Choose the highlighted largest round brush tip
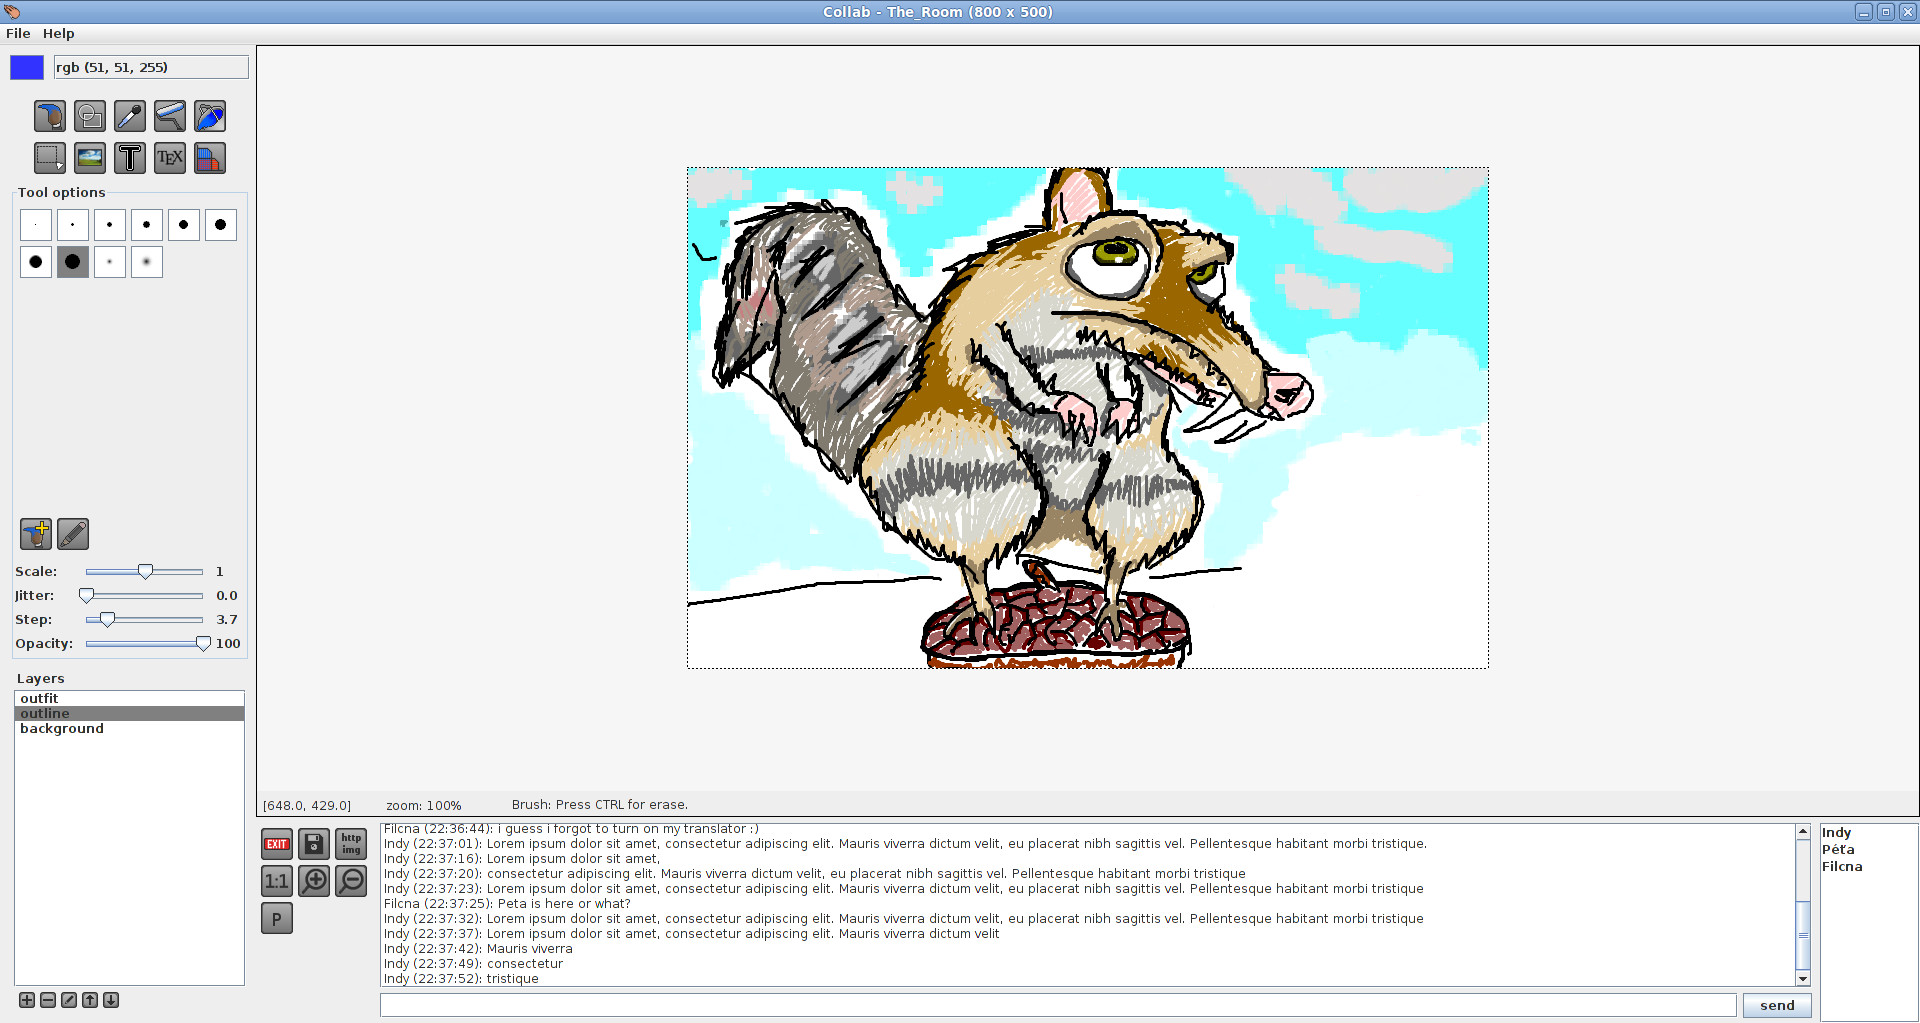This screenshot has height=1023, width=1920. [x=73, y=262]
